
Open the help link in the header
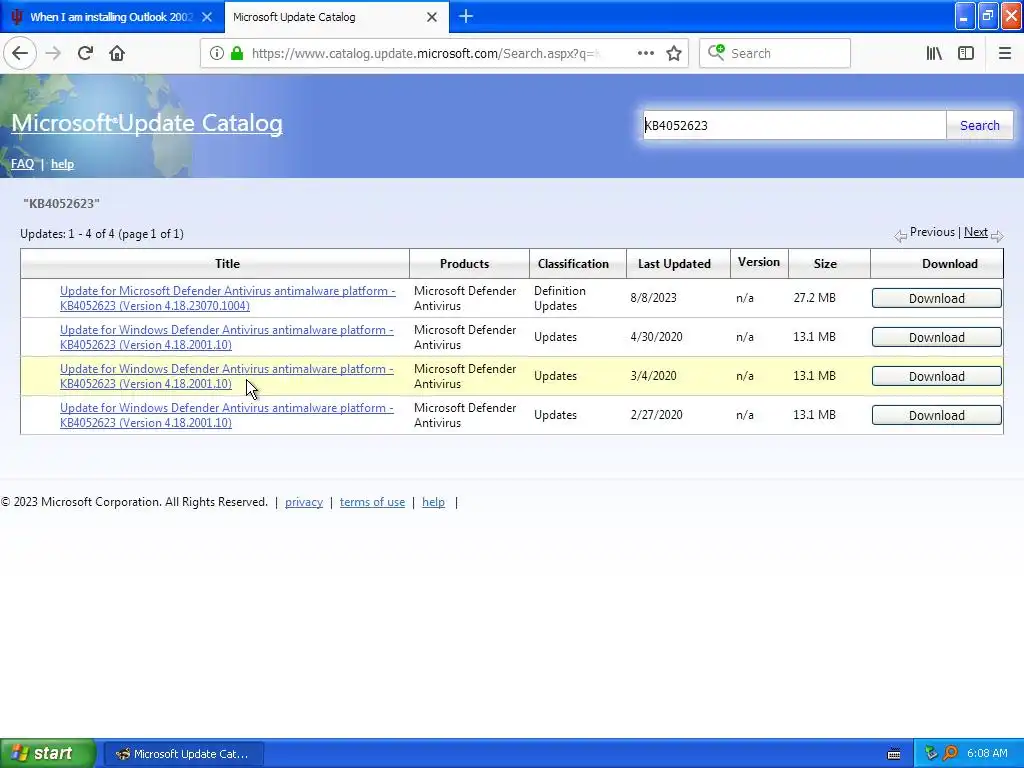[x=62, y=164]
